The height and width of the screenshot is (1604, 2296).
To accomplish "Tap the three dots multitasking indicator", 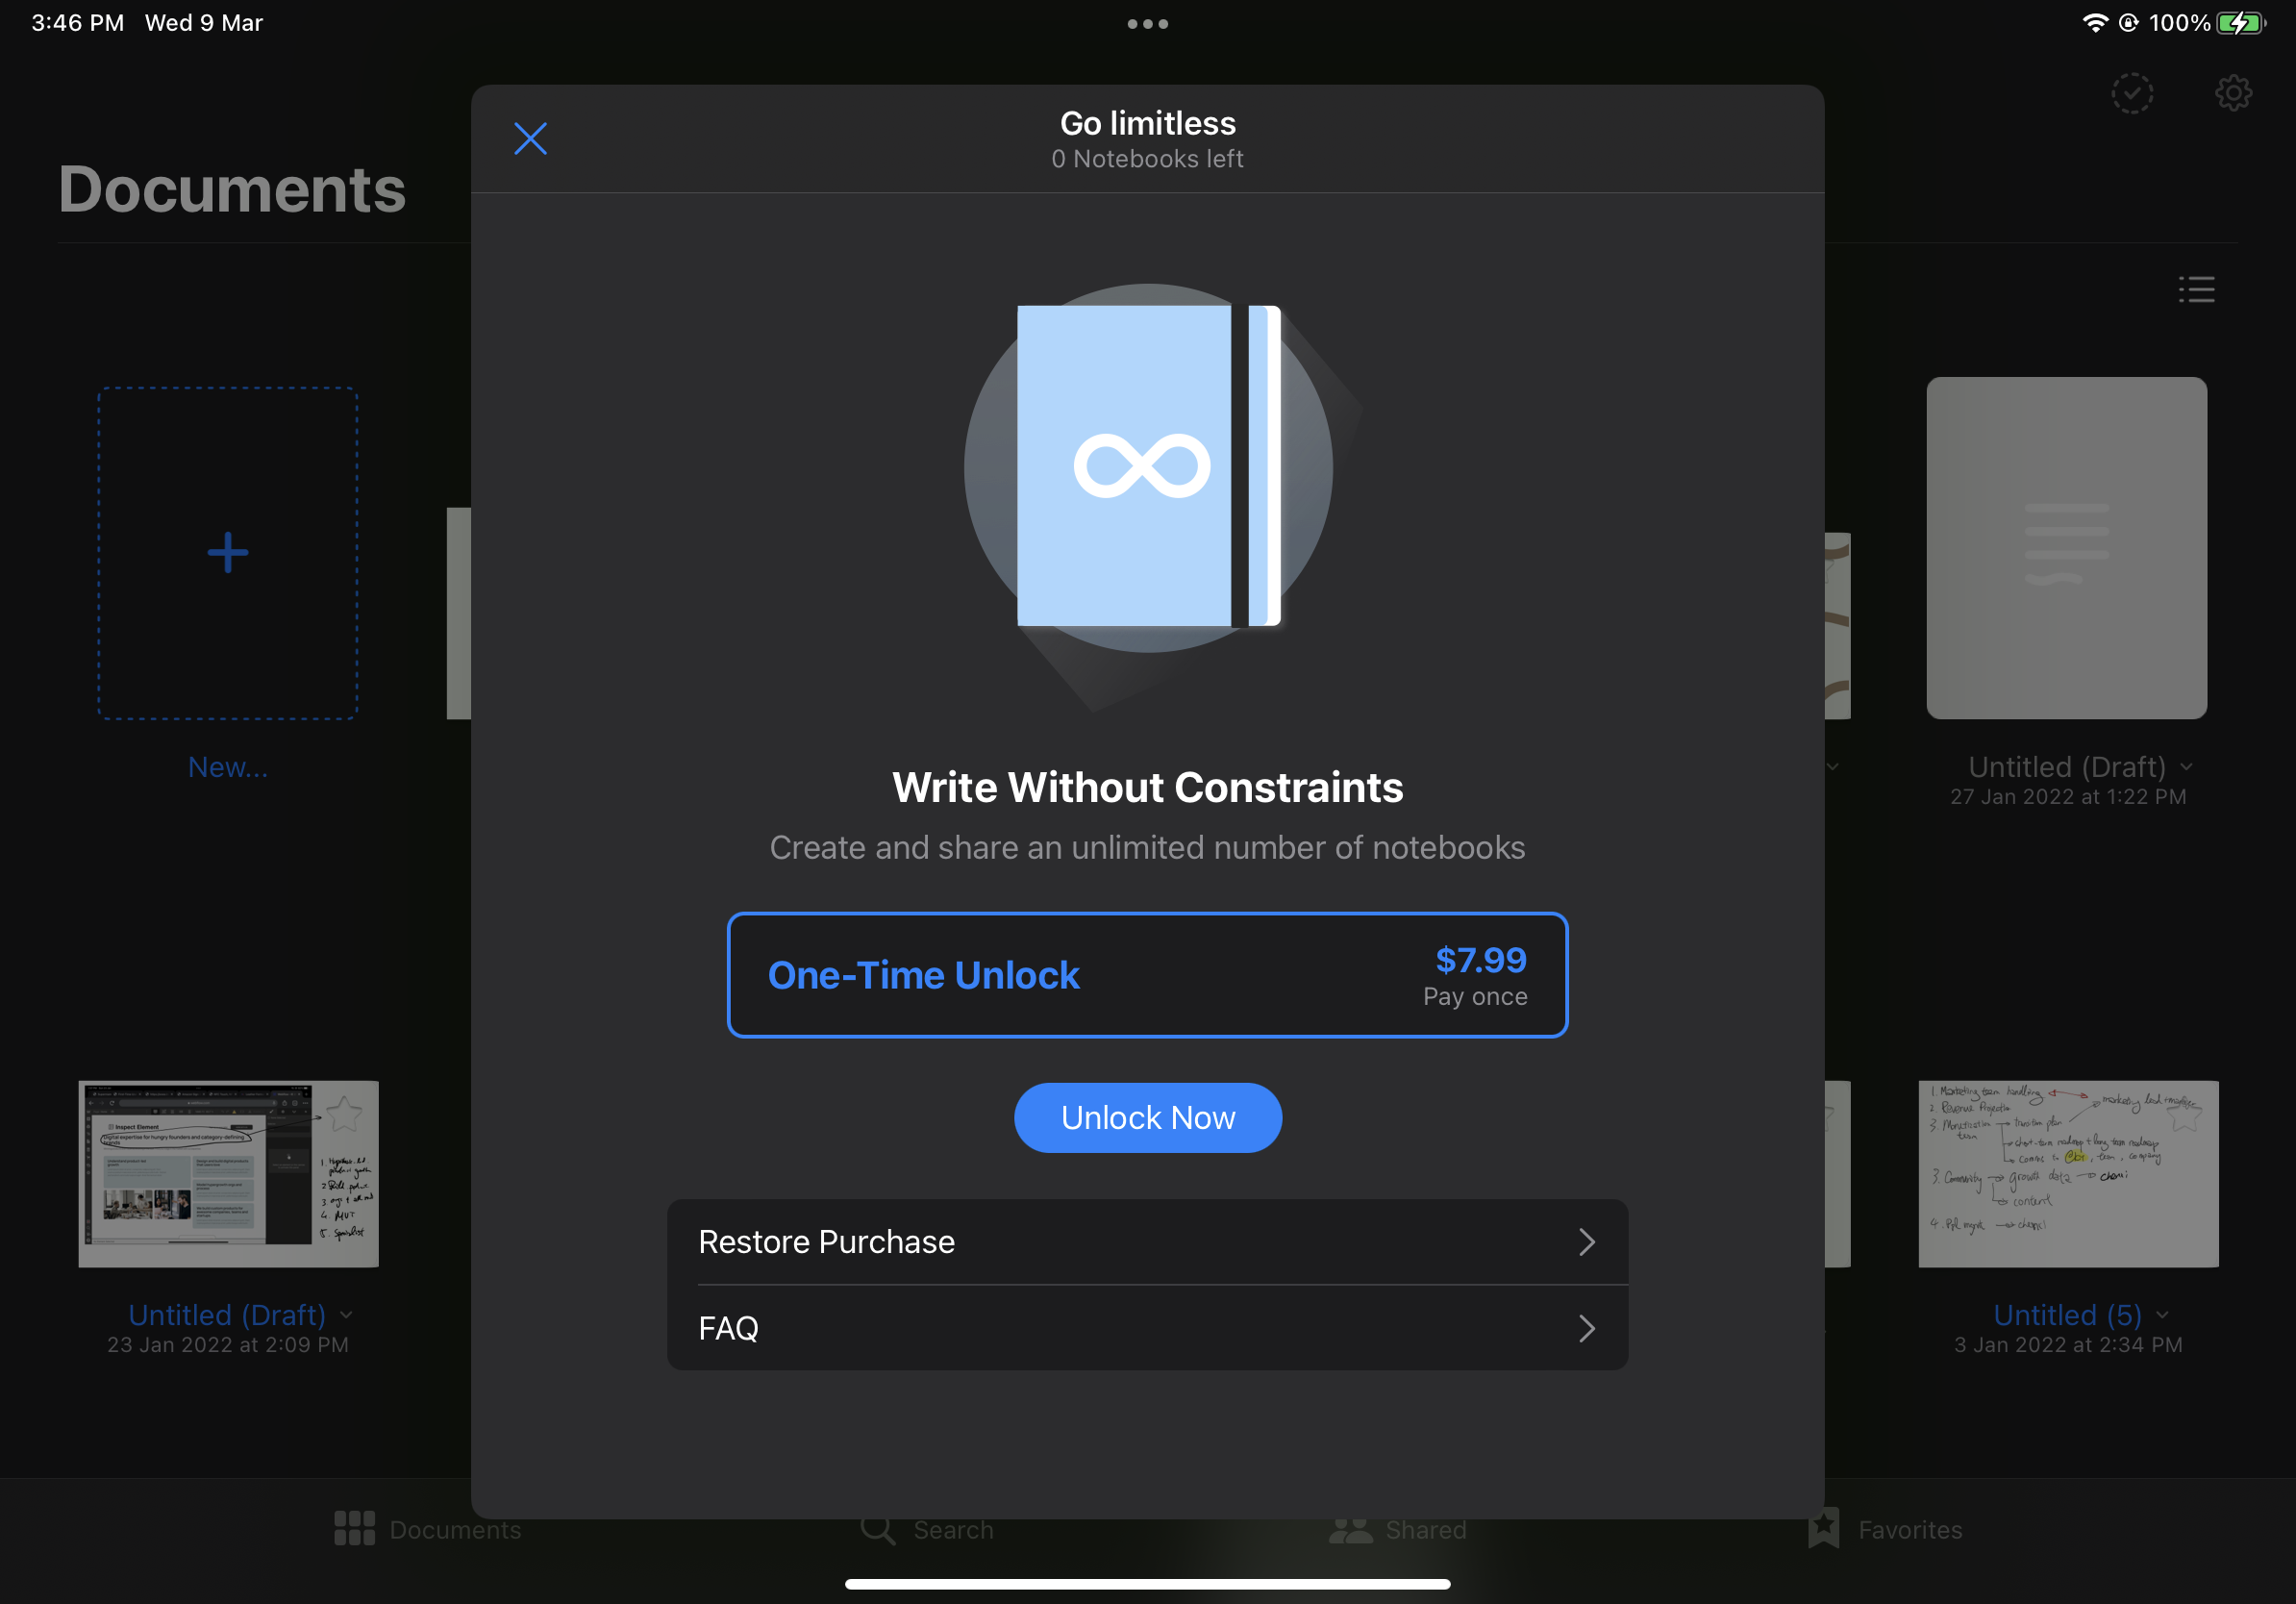I will (x=1147, y=24).
